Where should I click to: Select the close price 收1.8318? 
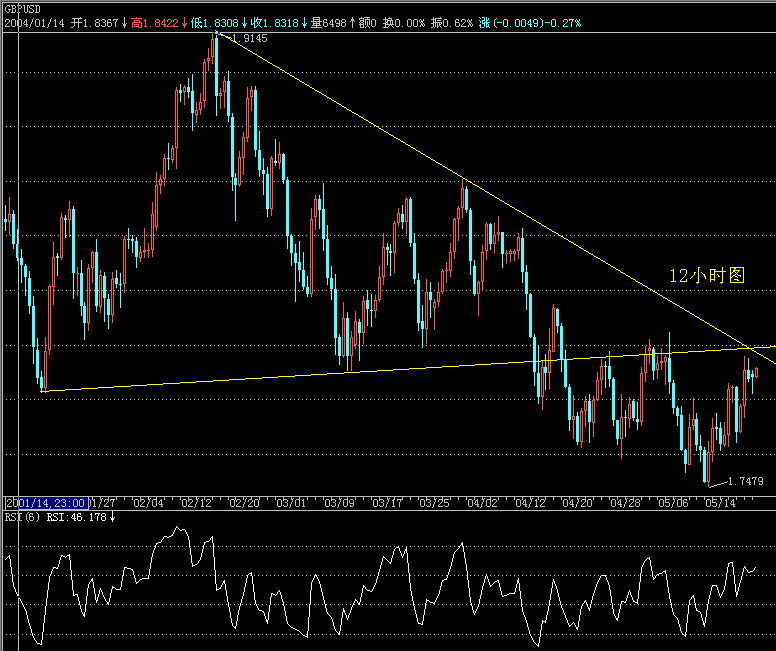click(279, 23)
